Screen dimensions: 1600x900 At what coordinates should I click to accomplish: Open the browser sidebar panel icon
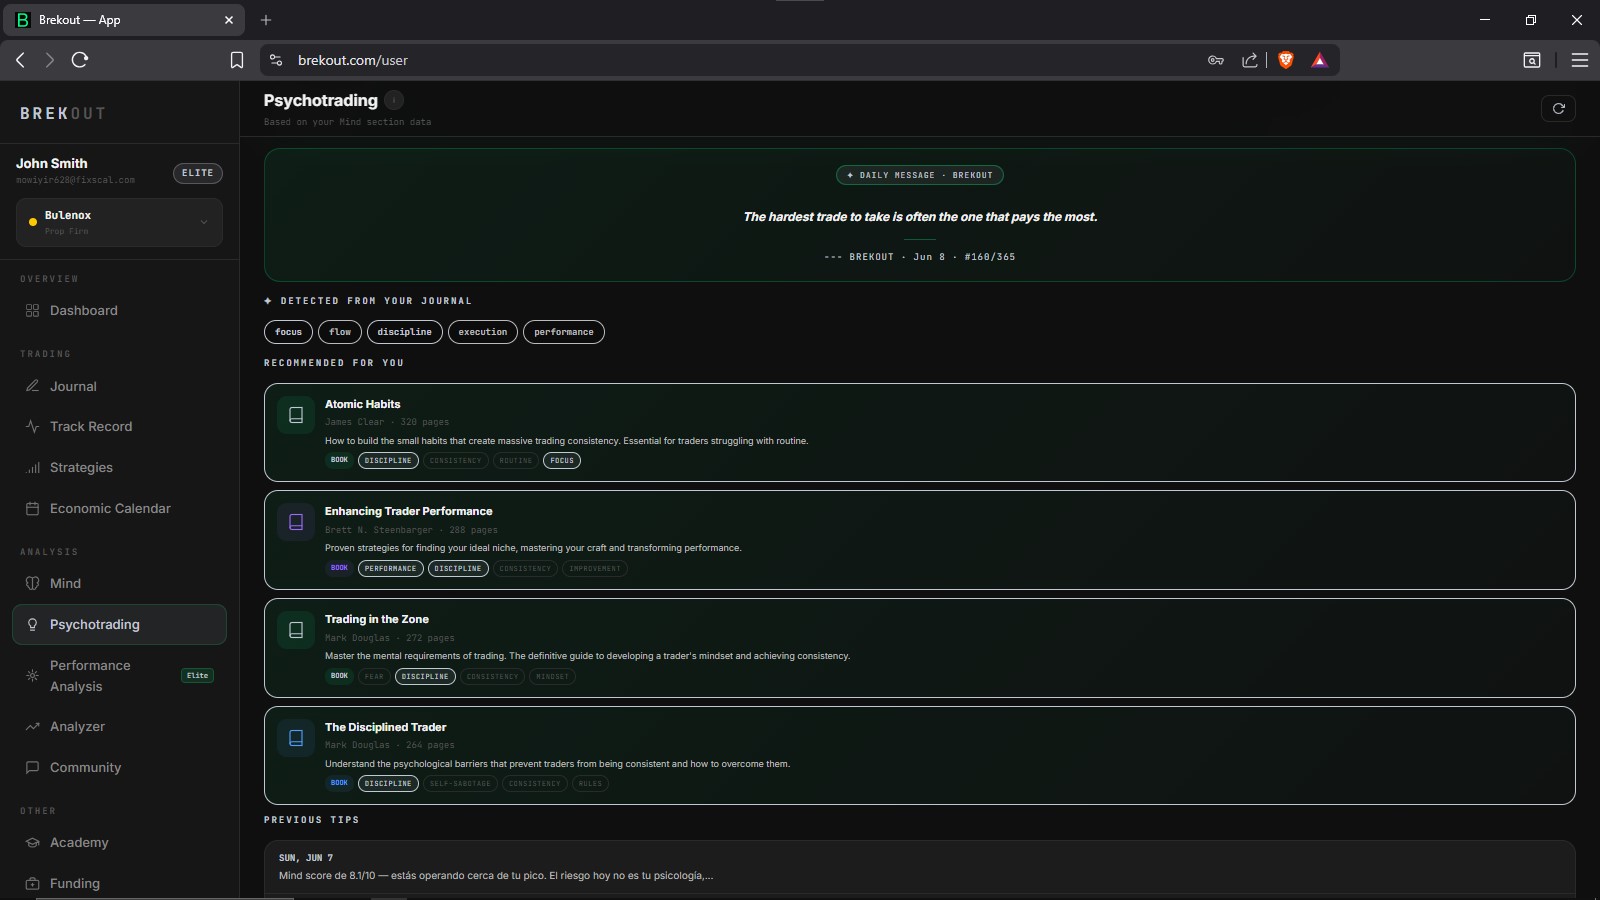(1532, 60)
